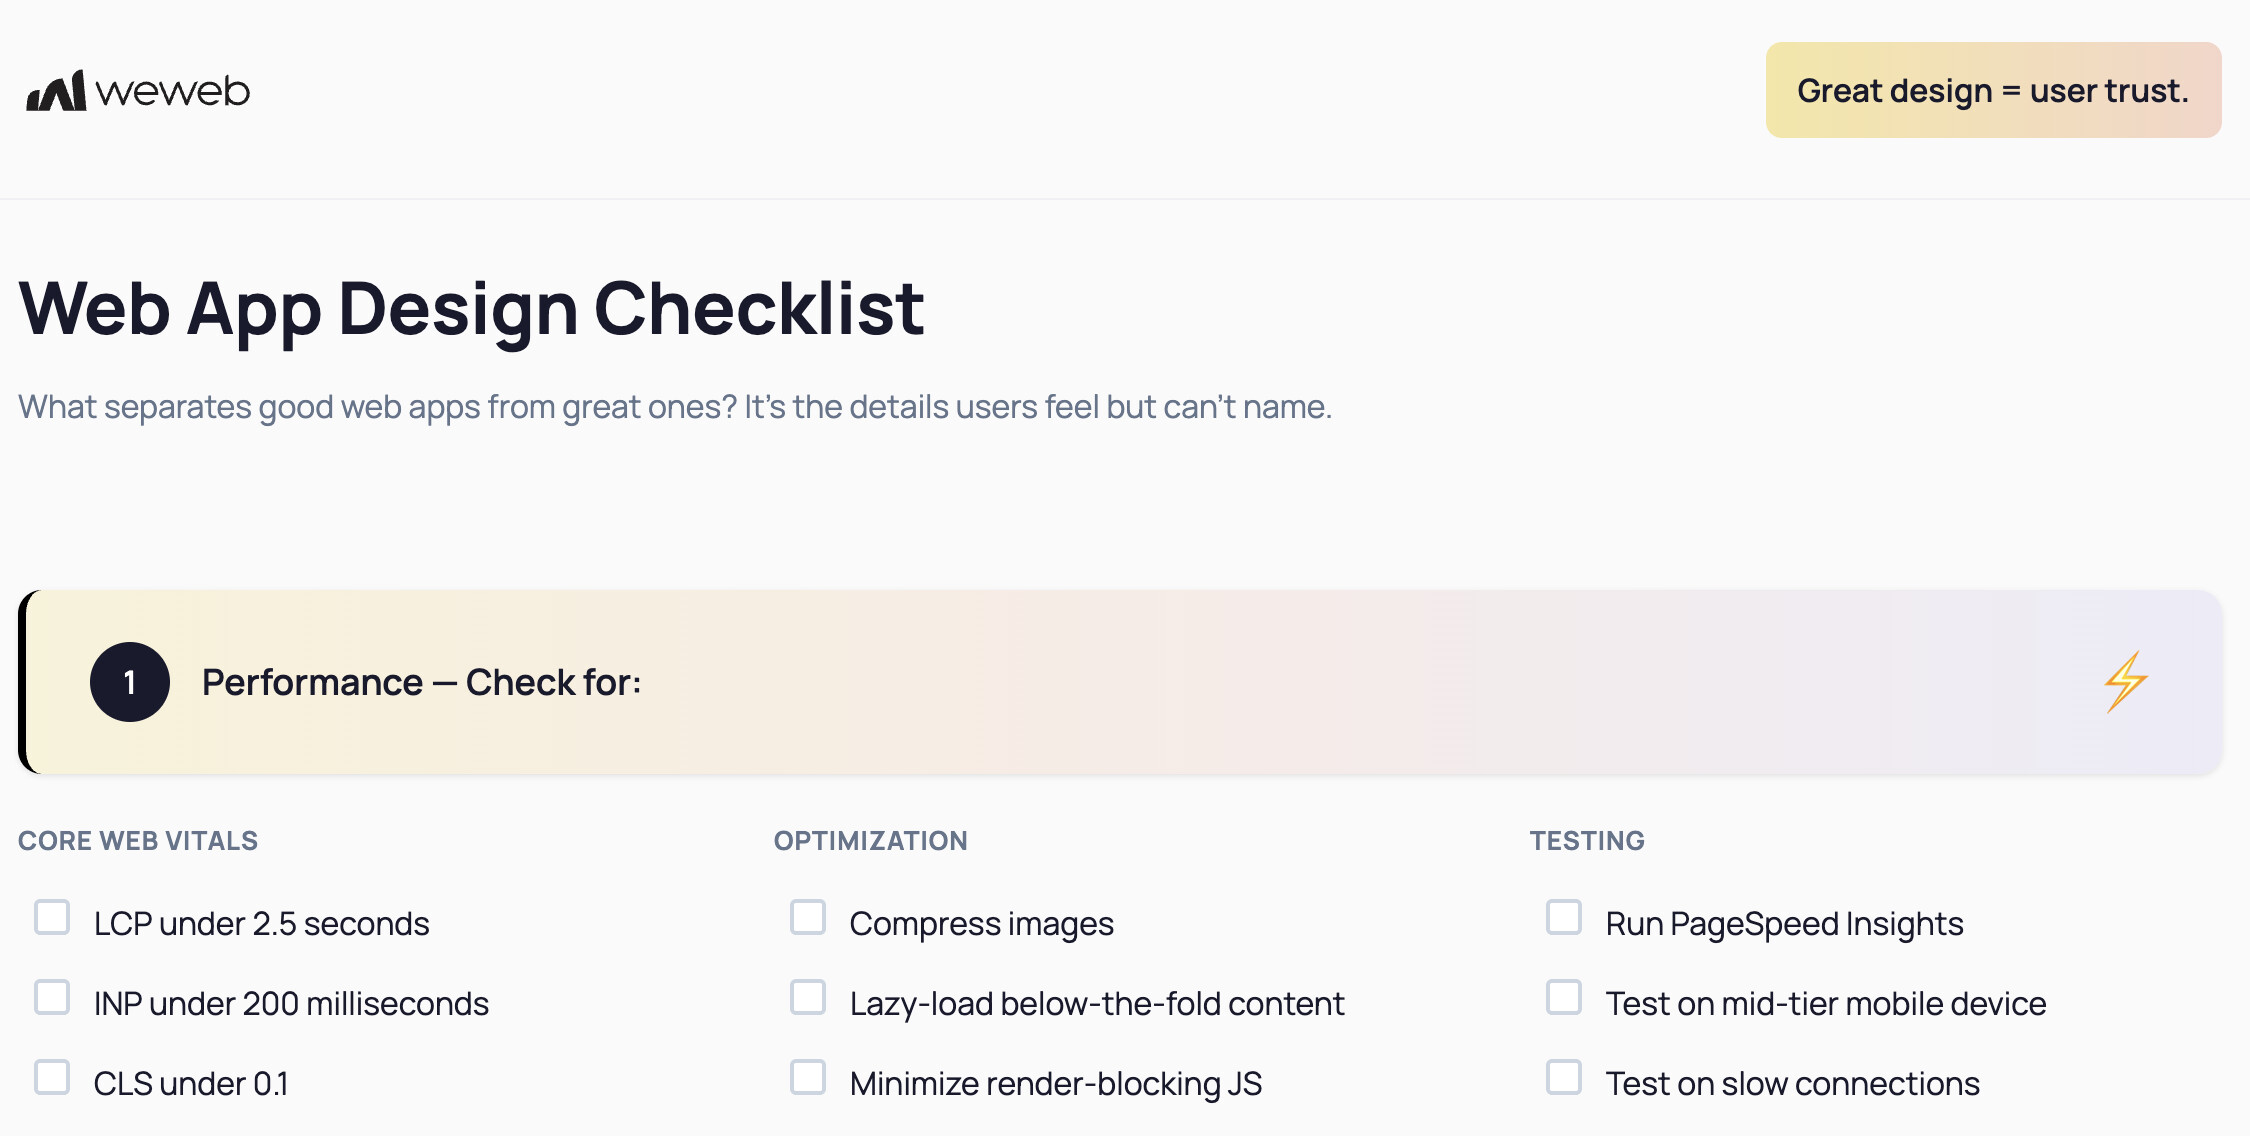Tick INP under 200 milliseconds checkbox
Screen dimensions: 2250x1136
tap(52, 998)
